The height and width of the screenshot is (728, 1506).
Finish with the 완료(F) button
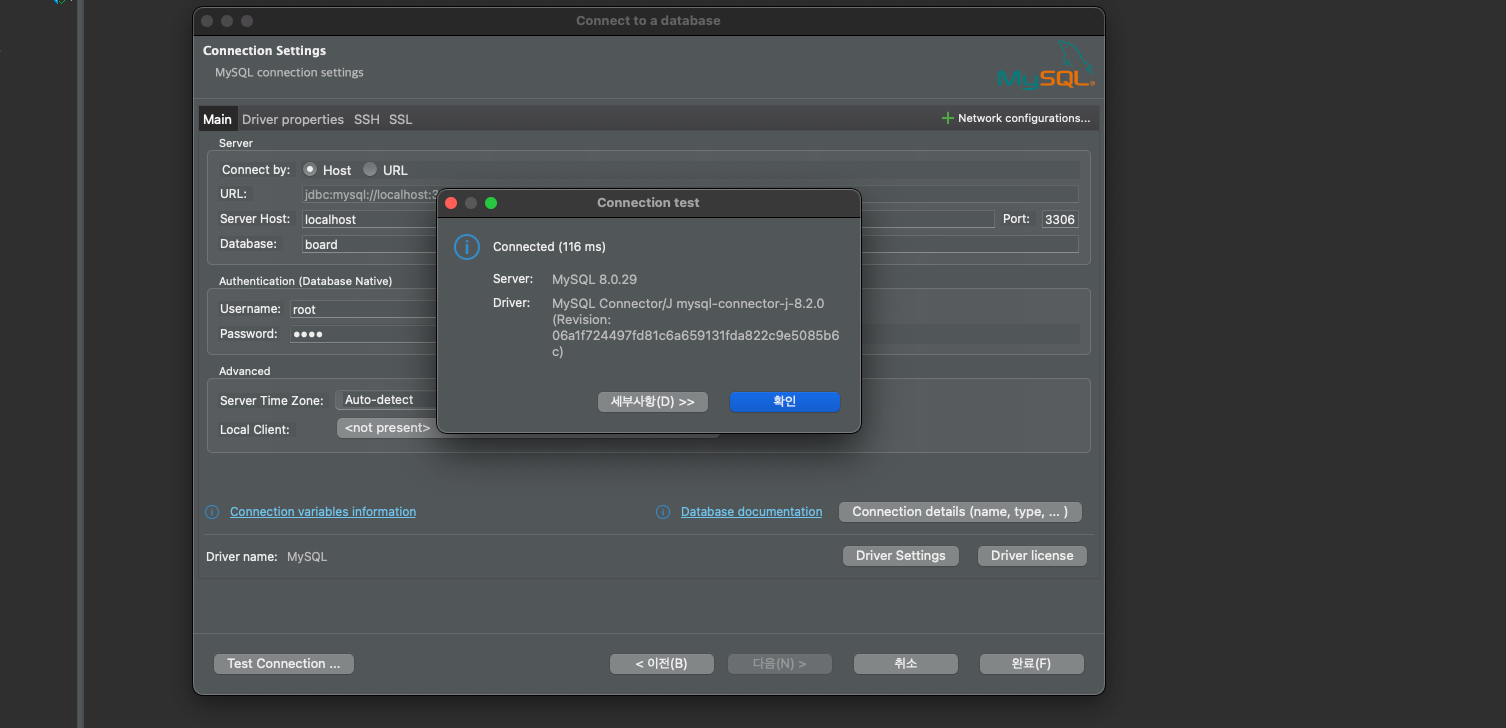tap(1031, 664)
